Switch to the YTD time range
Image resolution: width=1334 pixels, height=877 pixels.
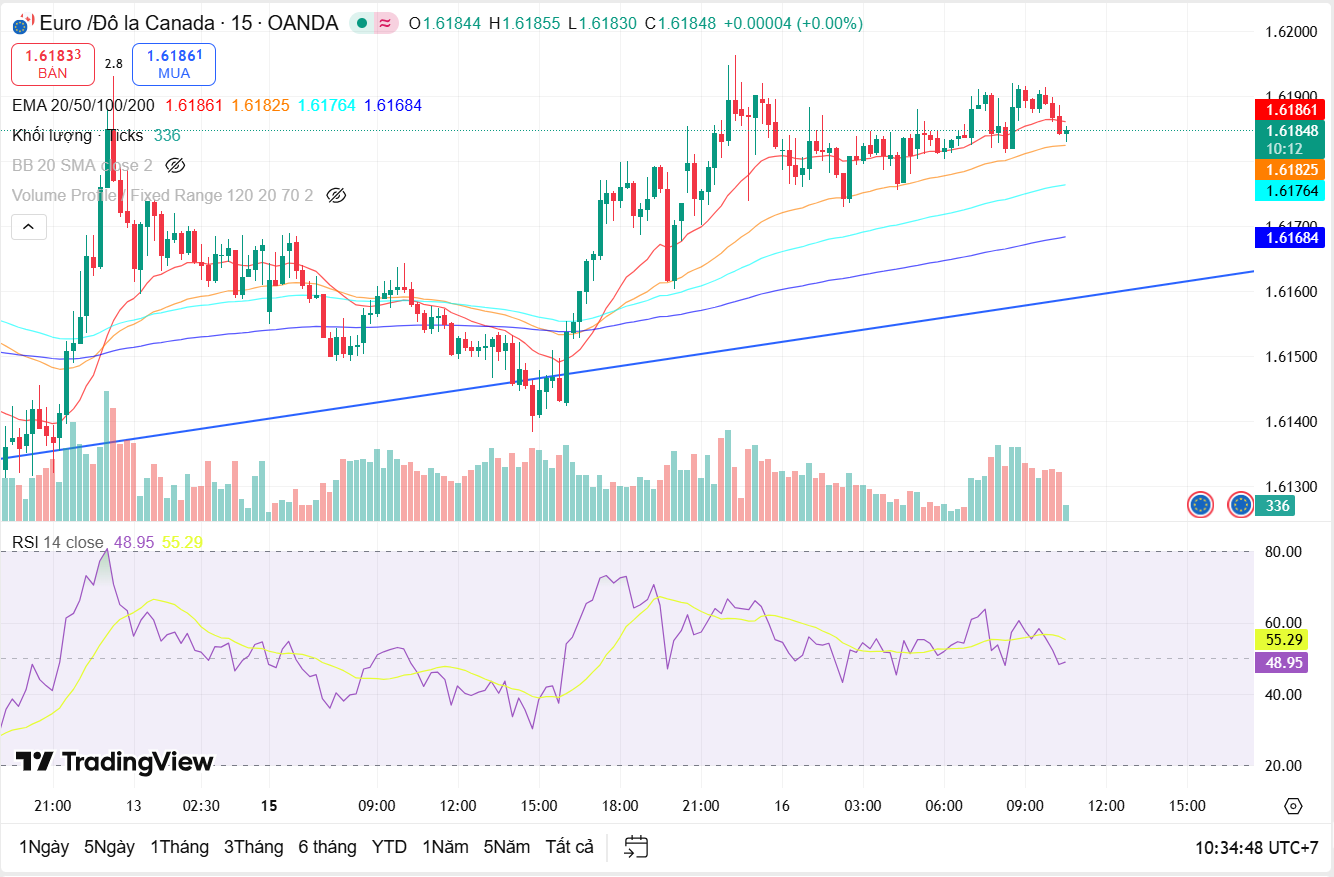389,847
